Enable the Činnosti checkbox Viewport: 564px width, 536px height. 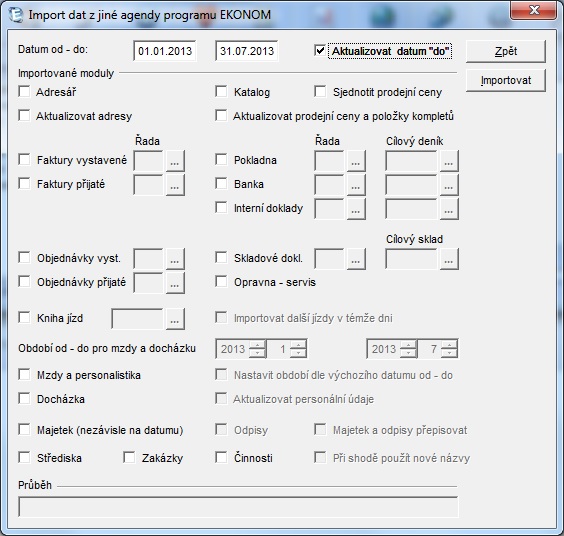pos(221,458)
